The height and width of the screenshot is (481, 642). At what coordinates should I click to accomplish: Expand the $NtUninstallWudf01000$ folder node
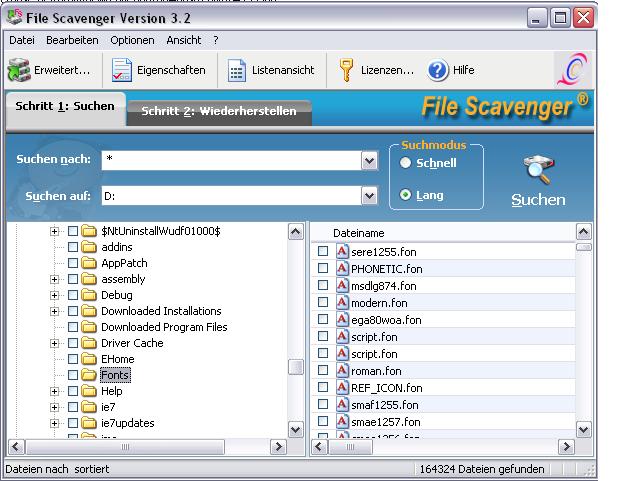(x=54, y=231)
